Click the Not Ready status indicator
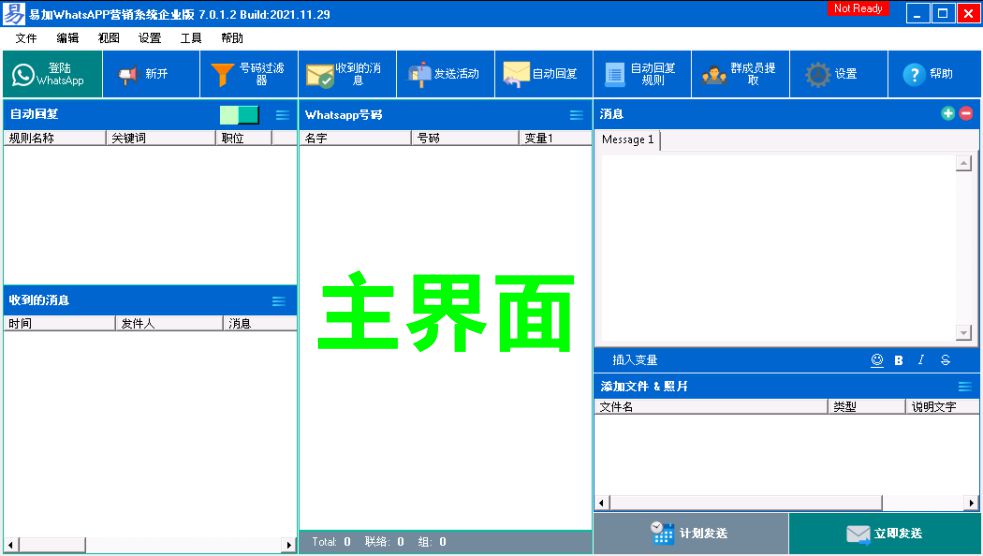Image resolution: width=983 pixels, height=556 pixels. [858, 8]
